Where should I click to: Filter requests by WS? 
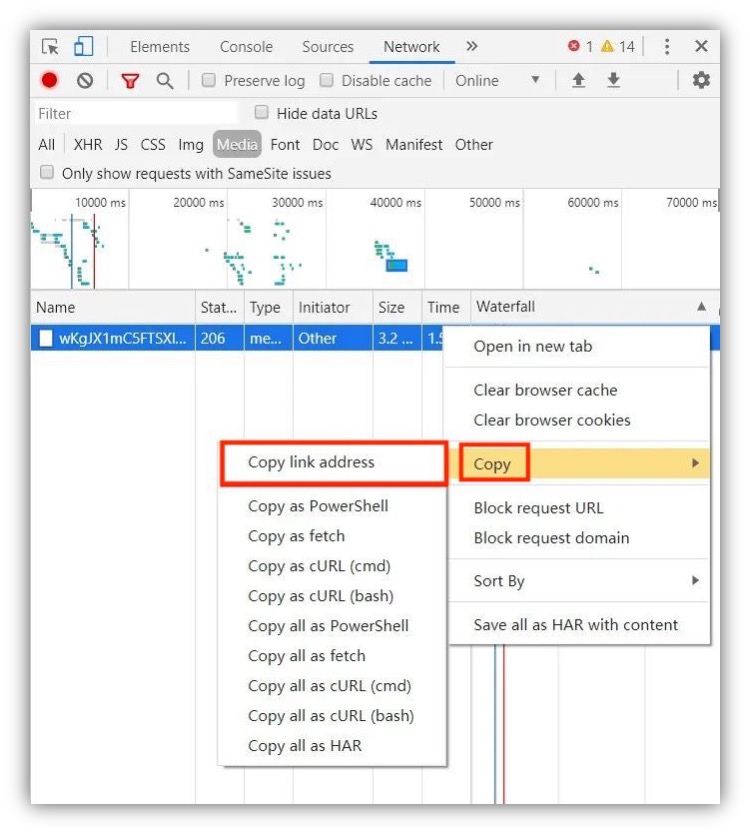coord(362,145)
